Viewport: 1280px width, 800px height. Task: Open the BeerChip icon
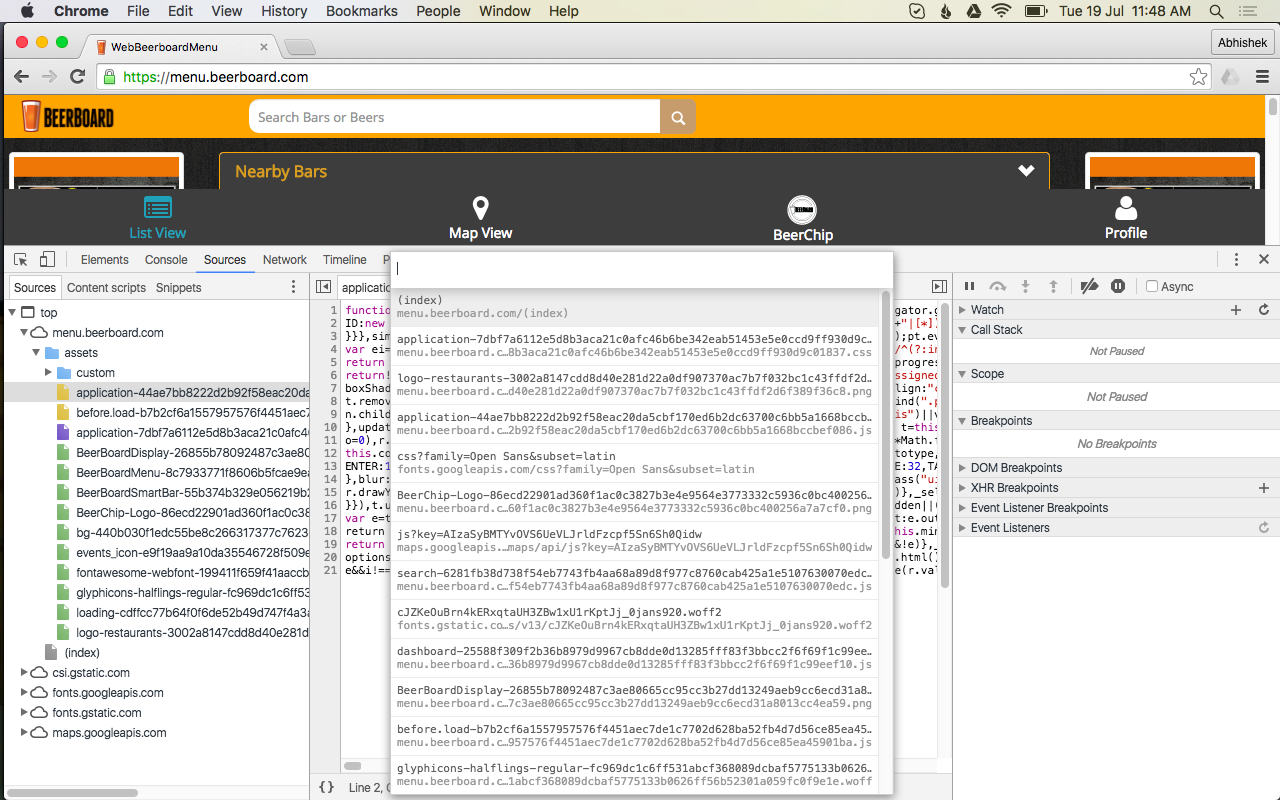coord(802,209)
